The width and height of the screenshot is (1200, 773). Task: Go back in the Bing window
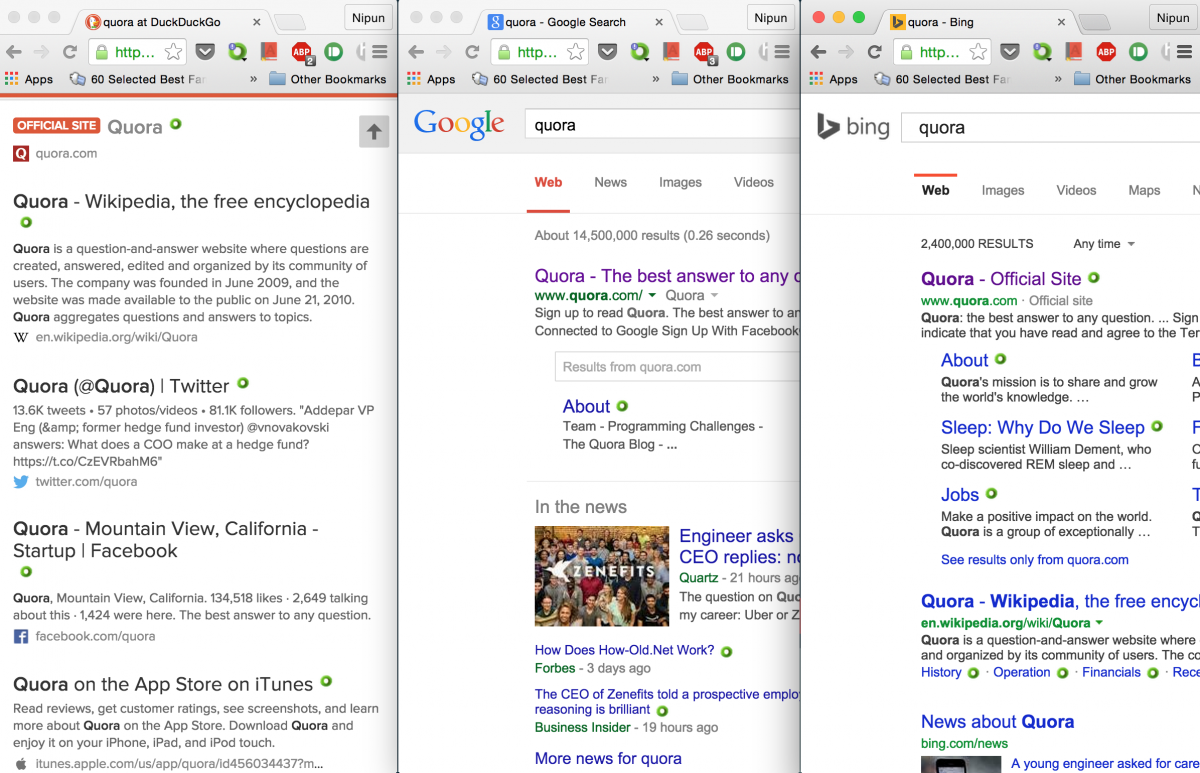(819, 52)
